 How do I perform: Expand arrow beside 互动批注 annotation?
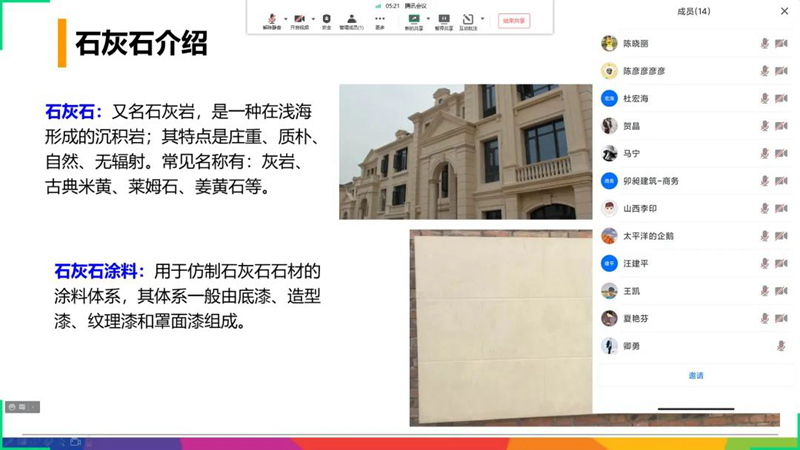pos(482,19)
